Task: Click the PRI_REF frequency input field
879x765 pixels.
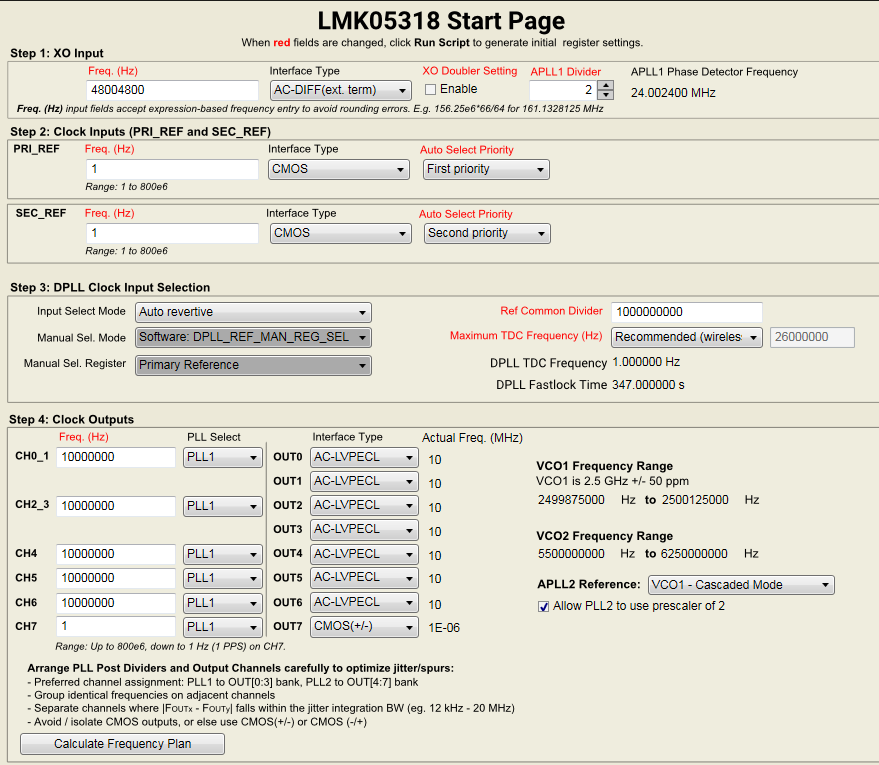Action: (x=172, y=169)
